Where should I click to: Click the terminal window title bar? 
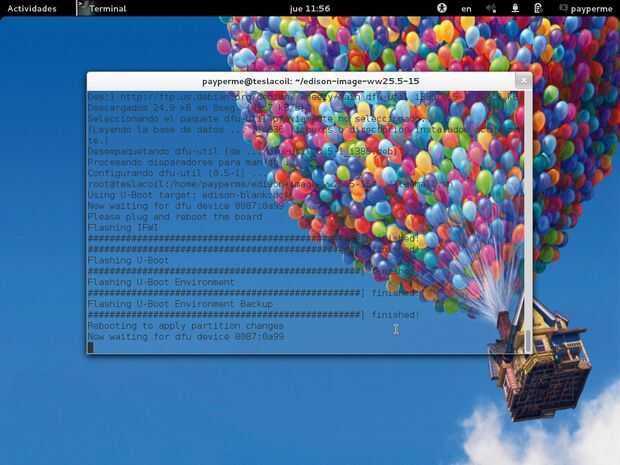(x=310, y=81)
